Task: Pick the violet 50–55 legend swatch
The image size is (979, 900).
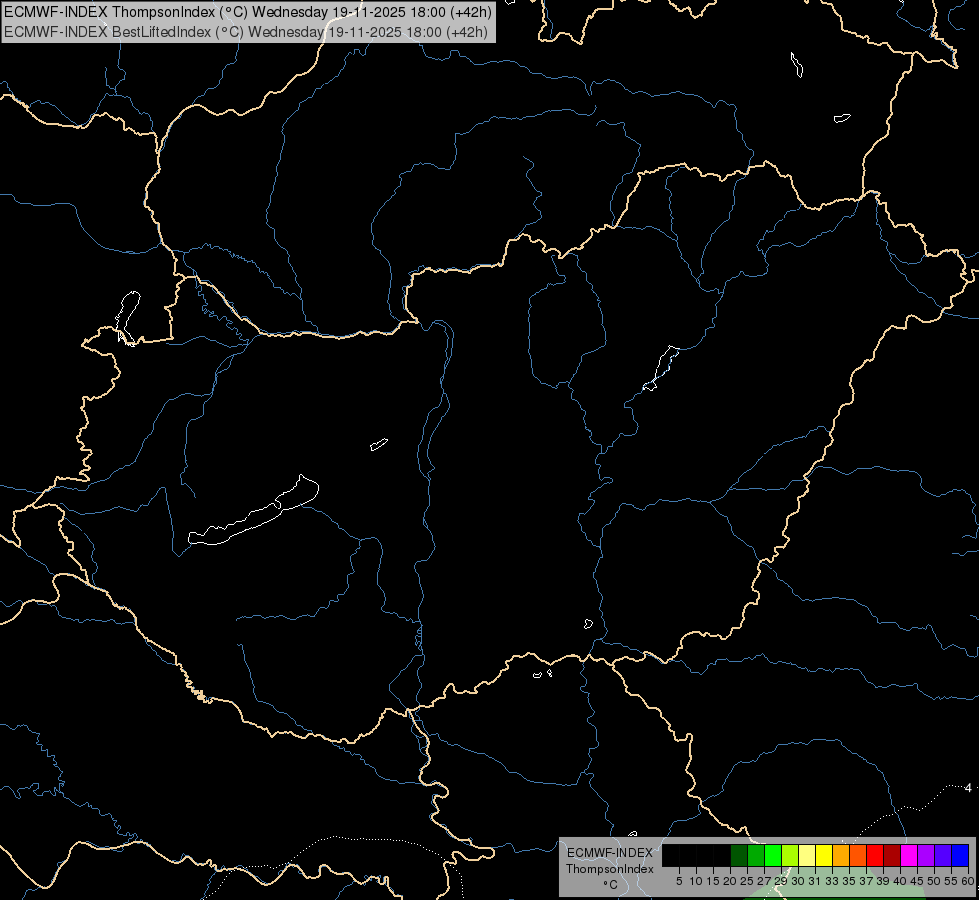Action: coord(943,855)
